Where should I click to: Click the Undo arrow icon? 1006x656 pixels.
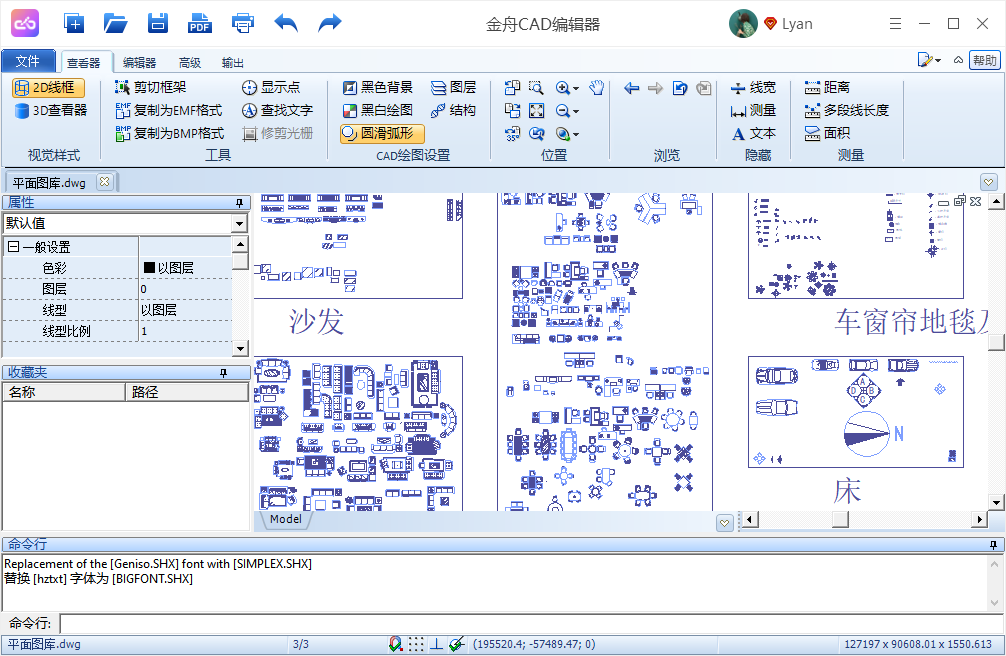coord(286,23)
